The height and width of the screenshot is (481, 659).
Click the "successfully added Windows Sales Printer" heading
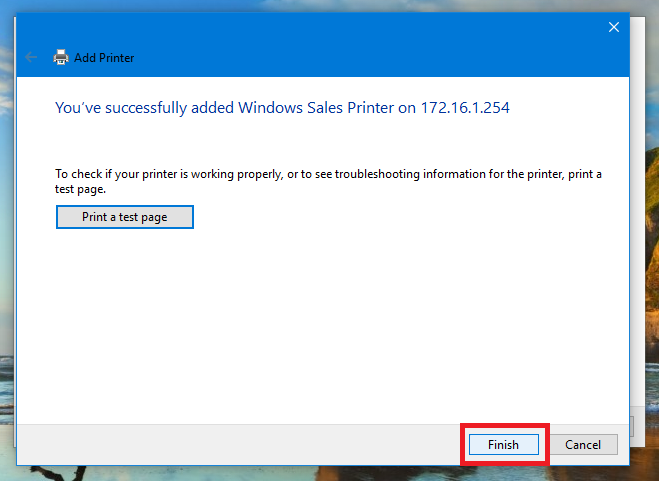(x=282, y=108)
